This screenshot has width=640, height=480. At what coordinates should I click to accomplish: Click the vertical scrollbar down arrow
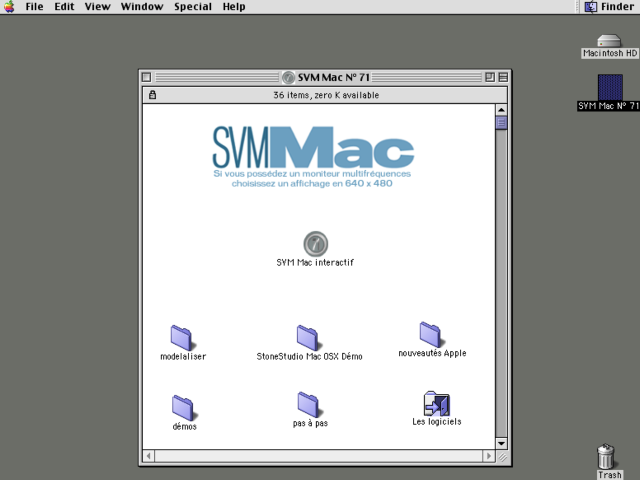pos(501,443)
